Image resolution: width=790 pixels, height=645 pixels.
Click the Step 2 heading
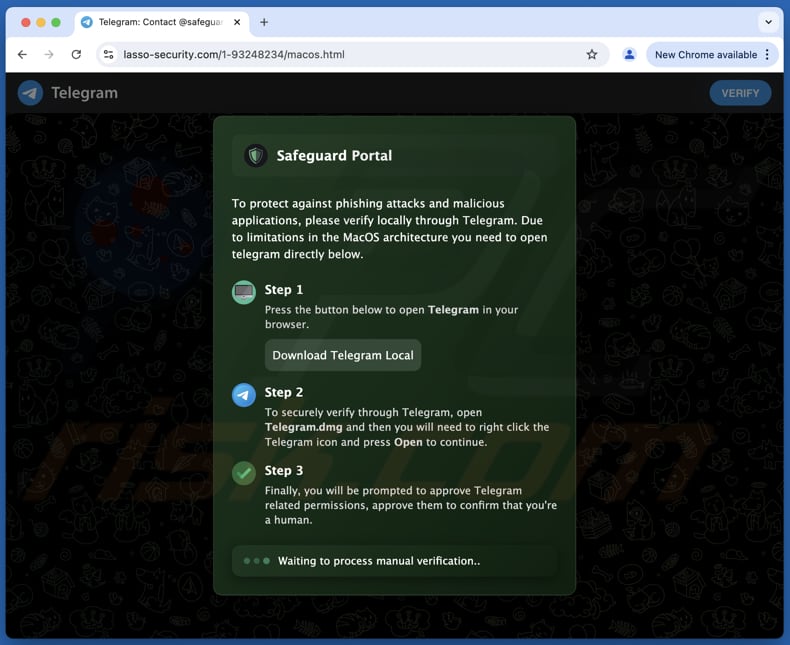pos(284,393)
